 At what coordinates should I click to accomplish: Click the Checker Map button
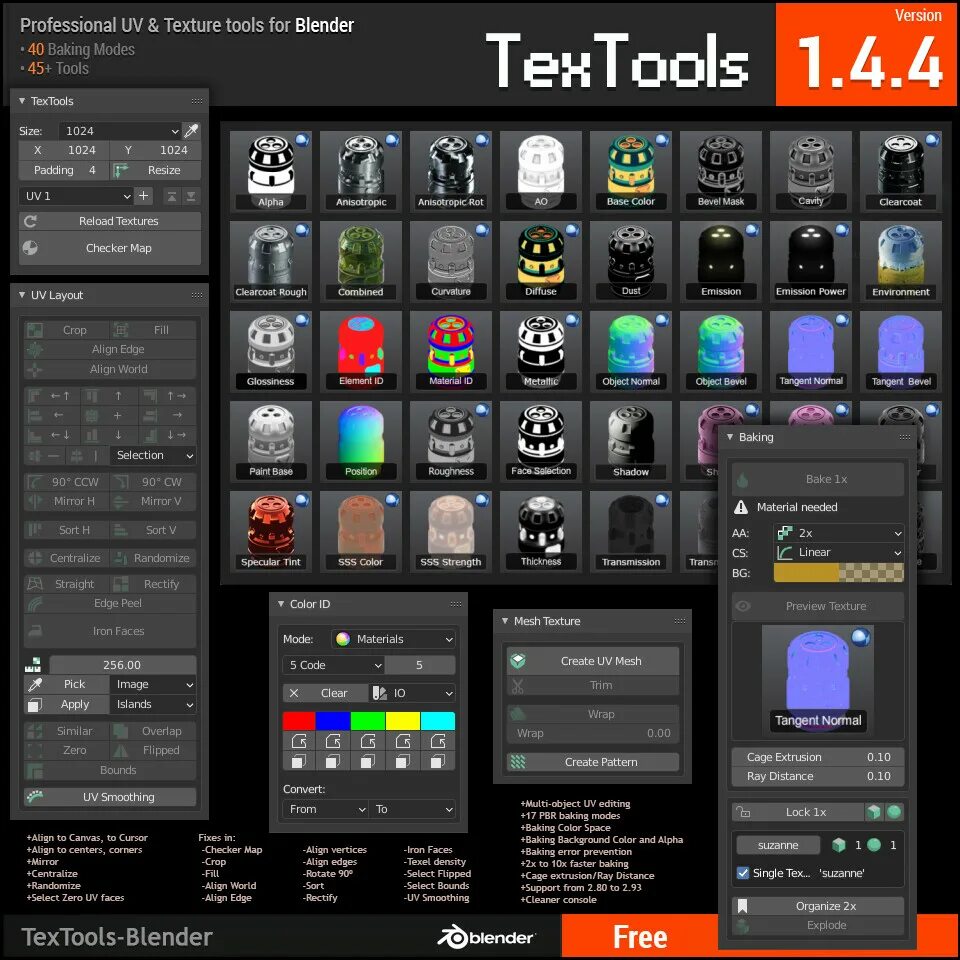coord(110,248)
